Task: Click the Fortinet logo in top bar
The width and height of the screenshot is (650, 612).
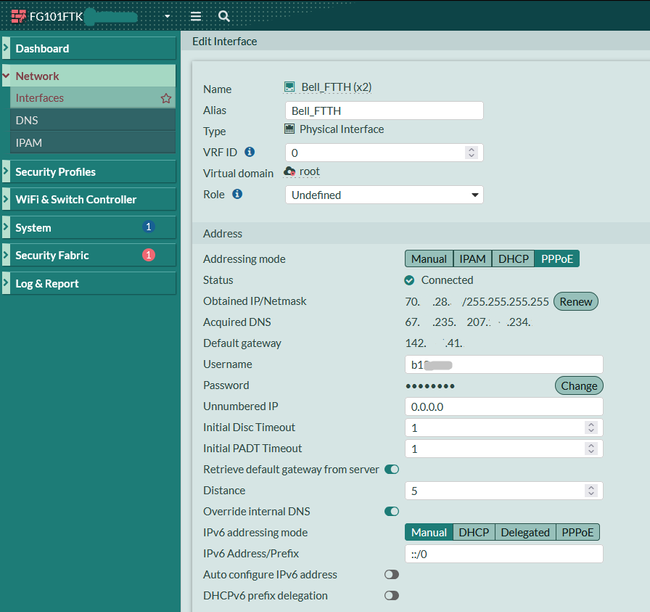Action: pos(18,17)
